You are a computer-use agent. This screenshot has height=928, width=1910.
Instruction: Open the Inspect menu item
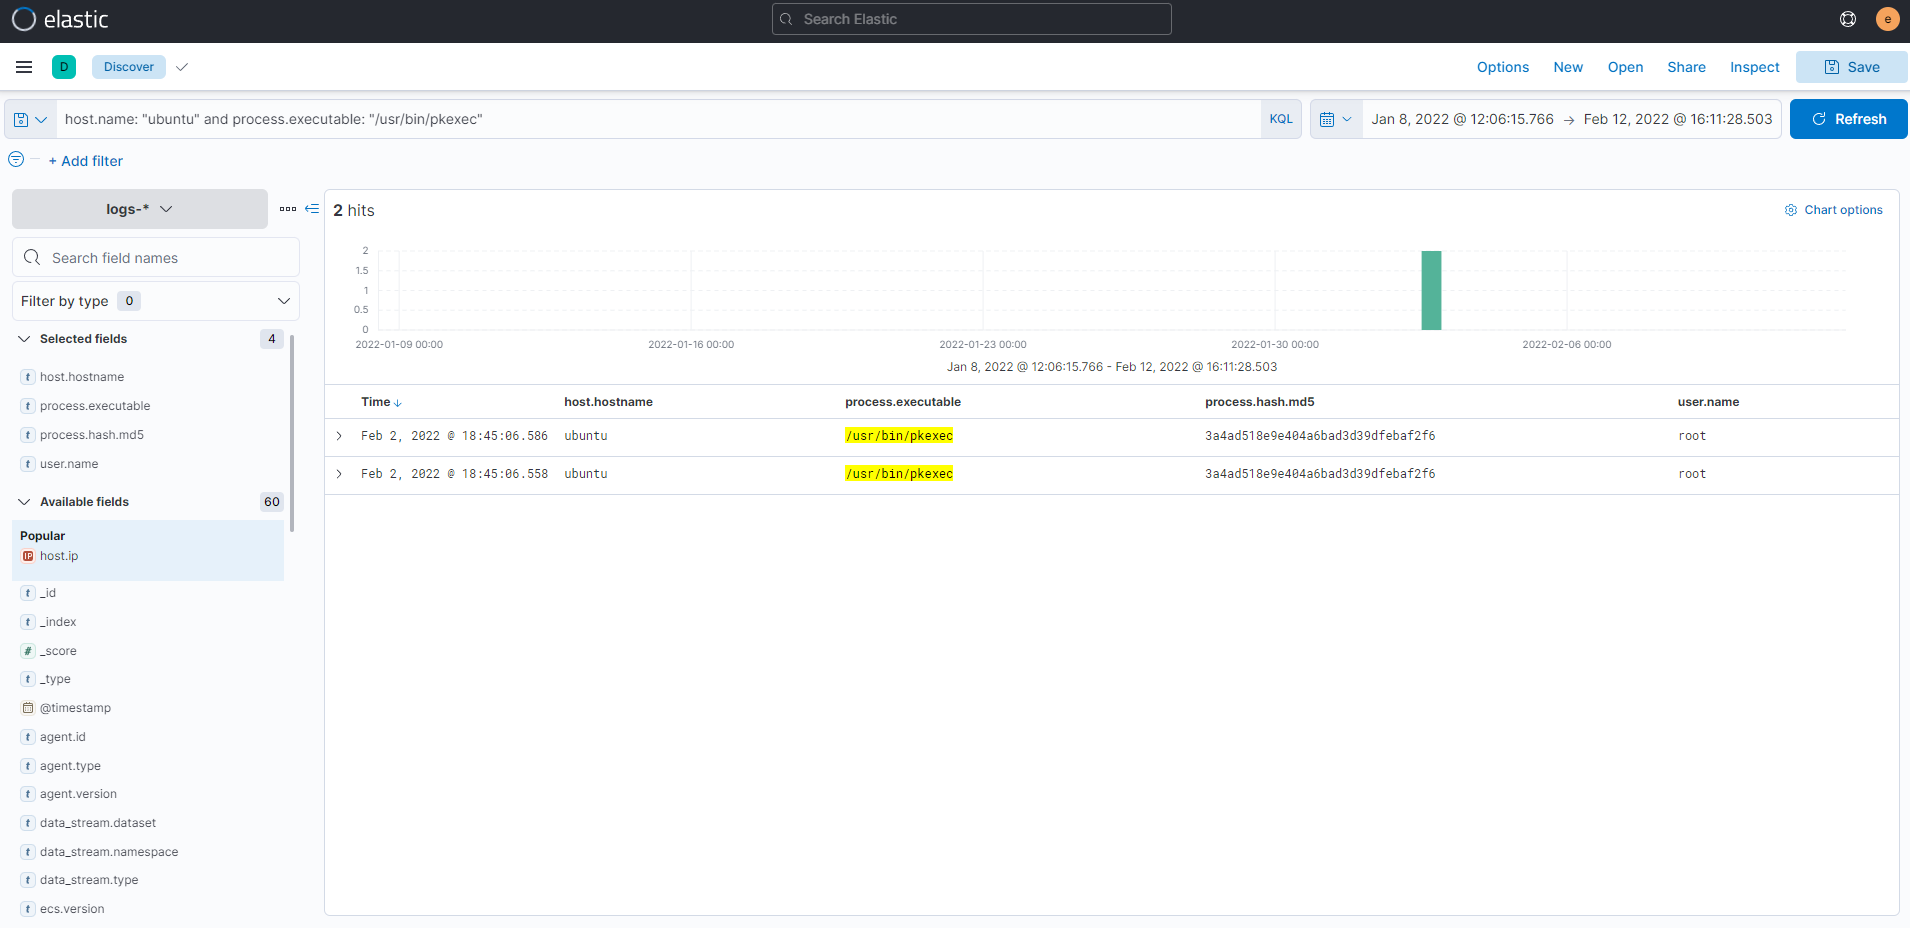coord(1754,67)
